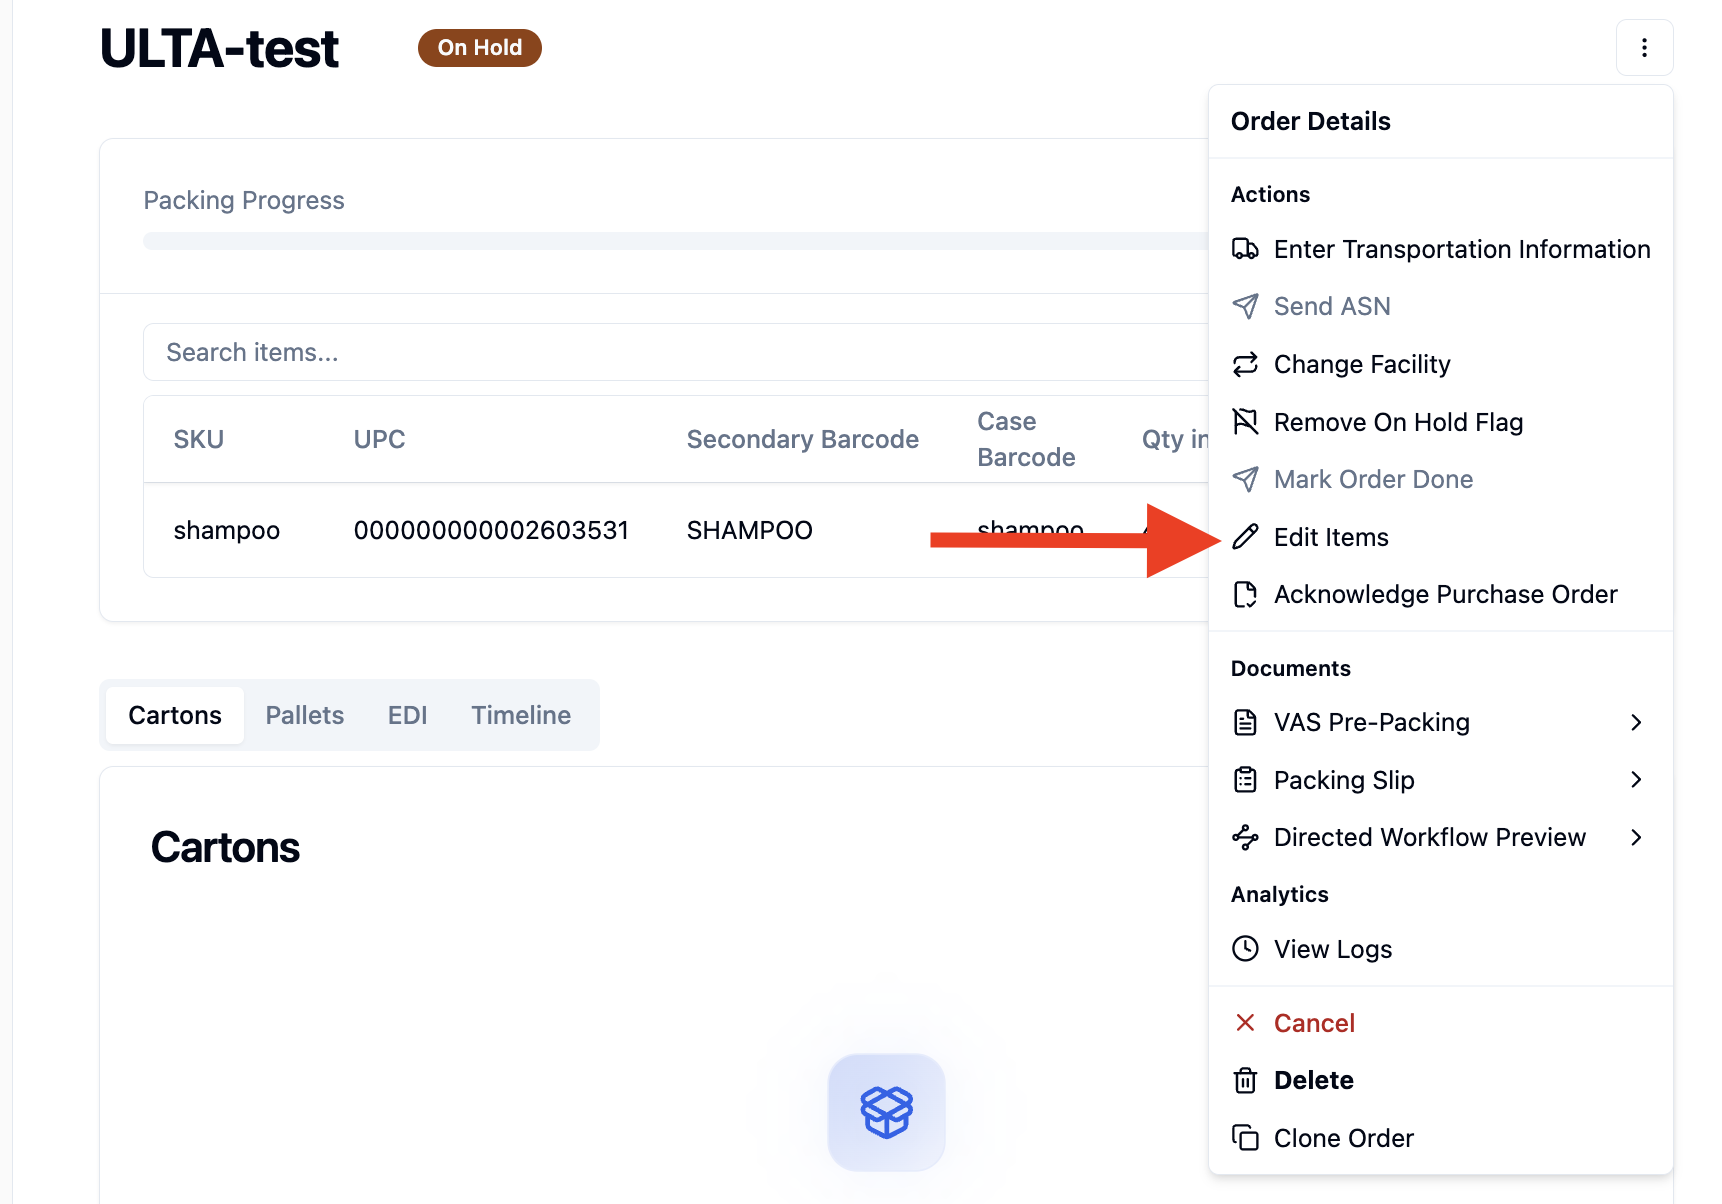Viewport: 1722px width, 1204px height.
Task: Expand the Packing Slip submenu arrow
Action: (1636, 779)
